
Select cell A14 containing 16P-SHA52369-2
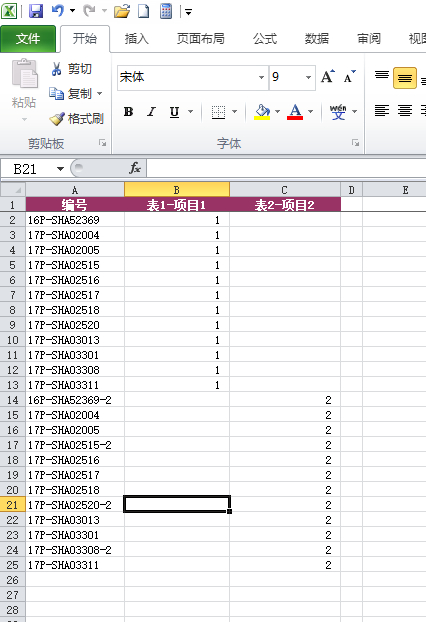click(x=75, y=400)
